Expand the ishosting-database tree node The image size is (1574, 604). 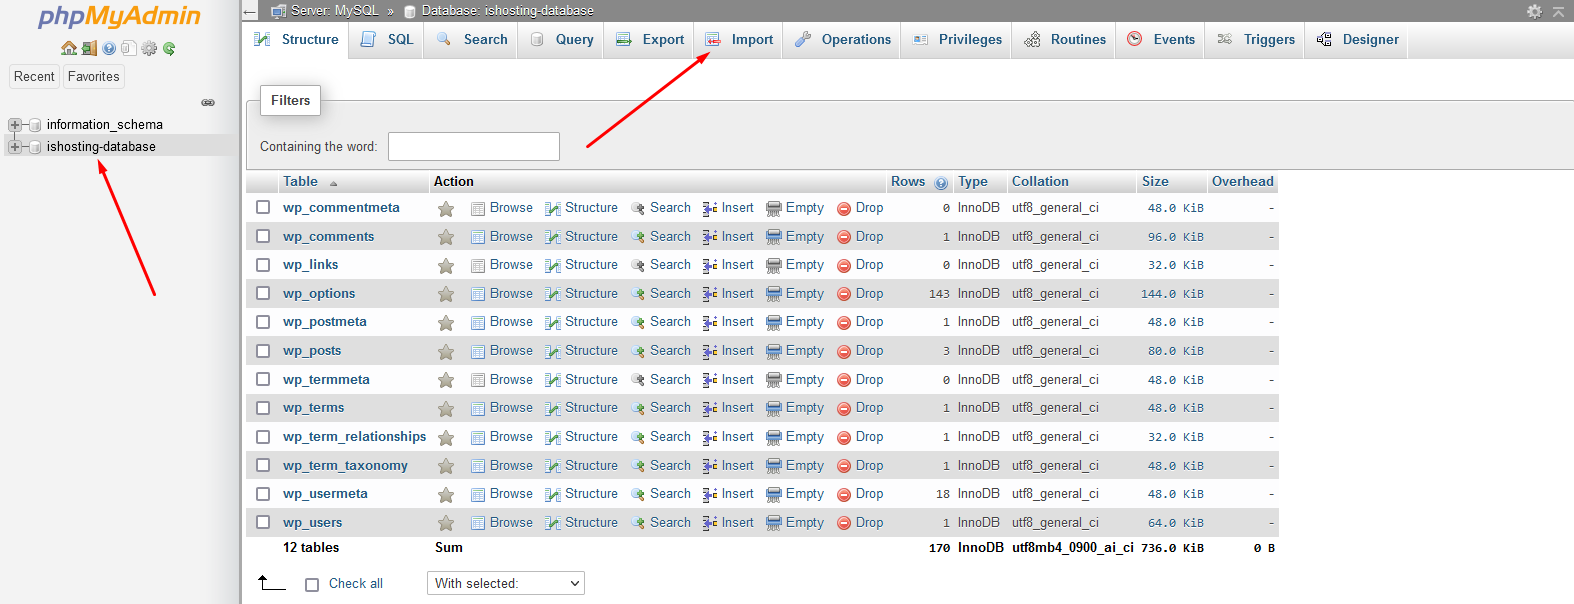15,147
